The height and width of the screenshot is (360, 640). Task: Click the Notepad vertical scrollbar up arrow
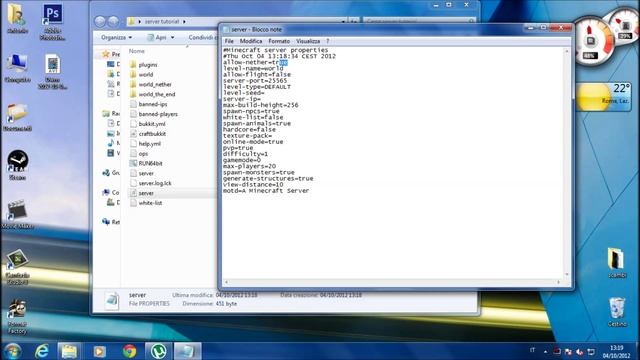coord(566,51)
